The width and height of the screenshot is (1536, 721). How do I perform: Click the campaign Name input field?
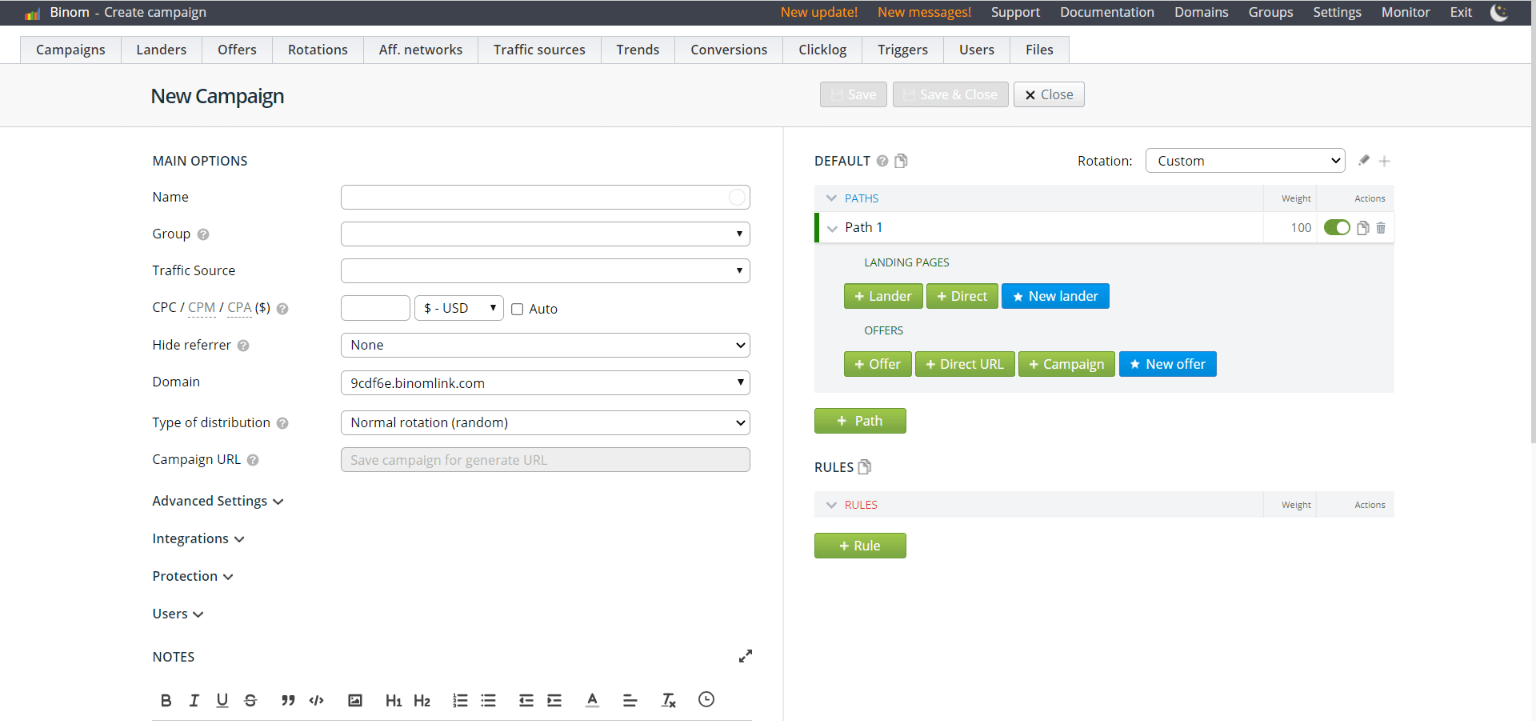[535, 198]
